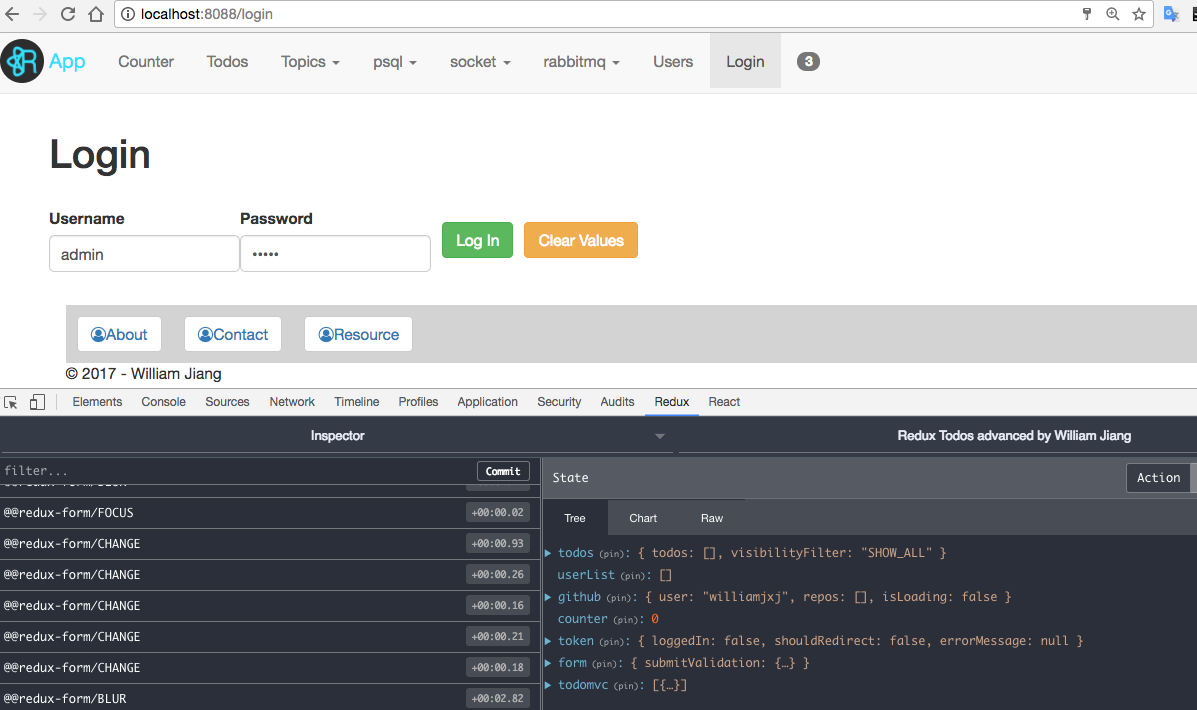Expand the todomvc state node
The height and width of the screenshot is (710, 1197).
pos(548,685)
